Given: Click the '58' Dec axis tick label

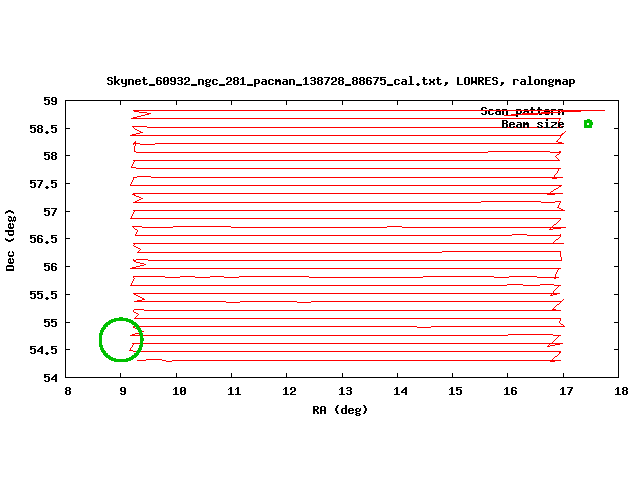Looking at the screenshot, I should click(x=51, y=156).
